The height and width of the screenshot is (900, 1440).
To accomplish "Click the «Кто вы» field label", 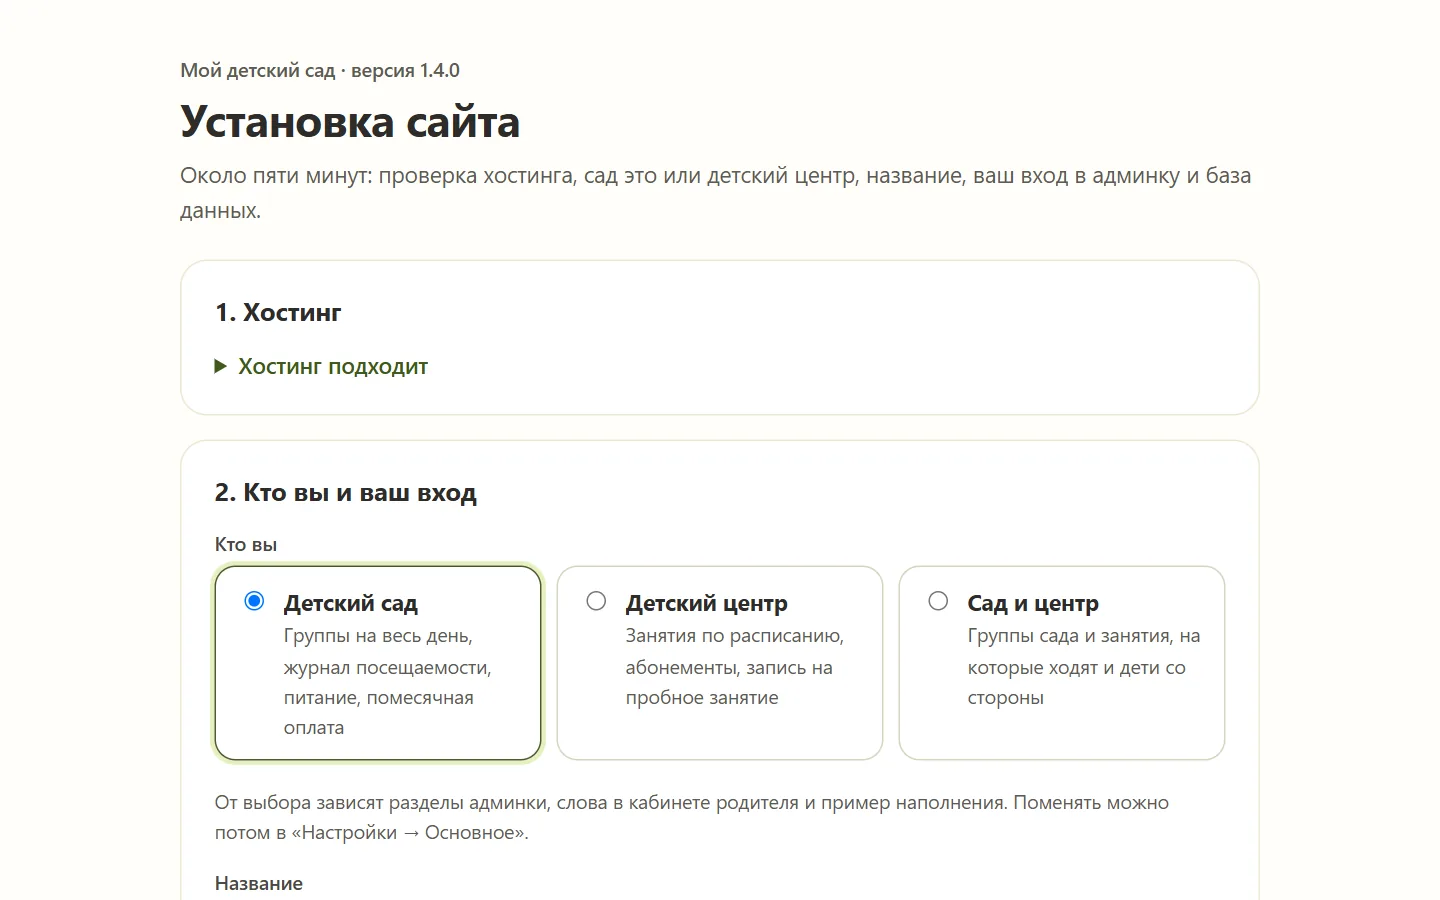I will [246, 545].
